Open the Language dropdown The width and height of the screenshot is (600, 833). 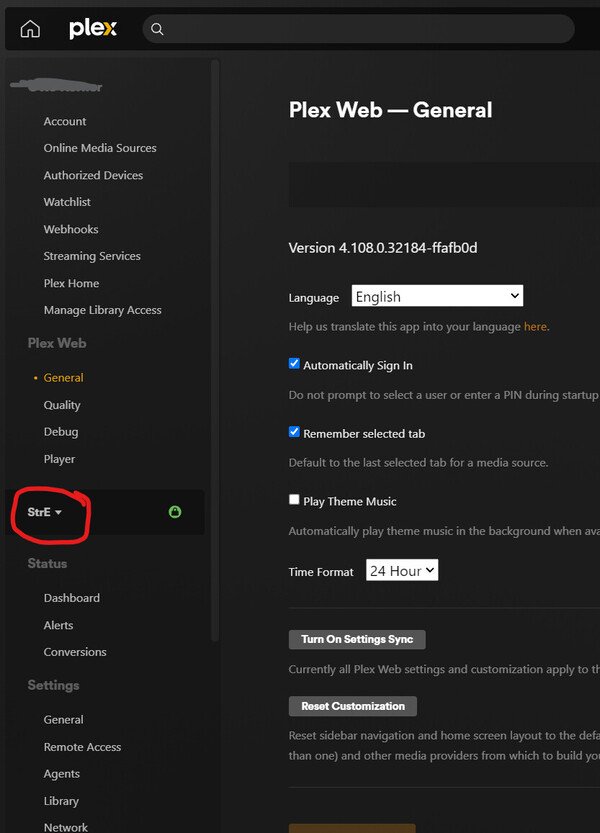[437, 296]
